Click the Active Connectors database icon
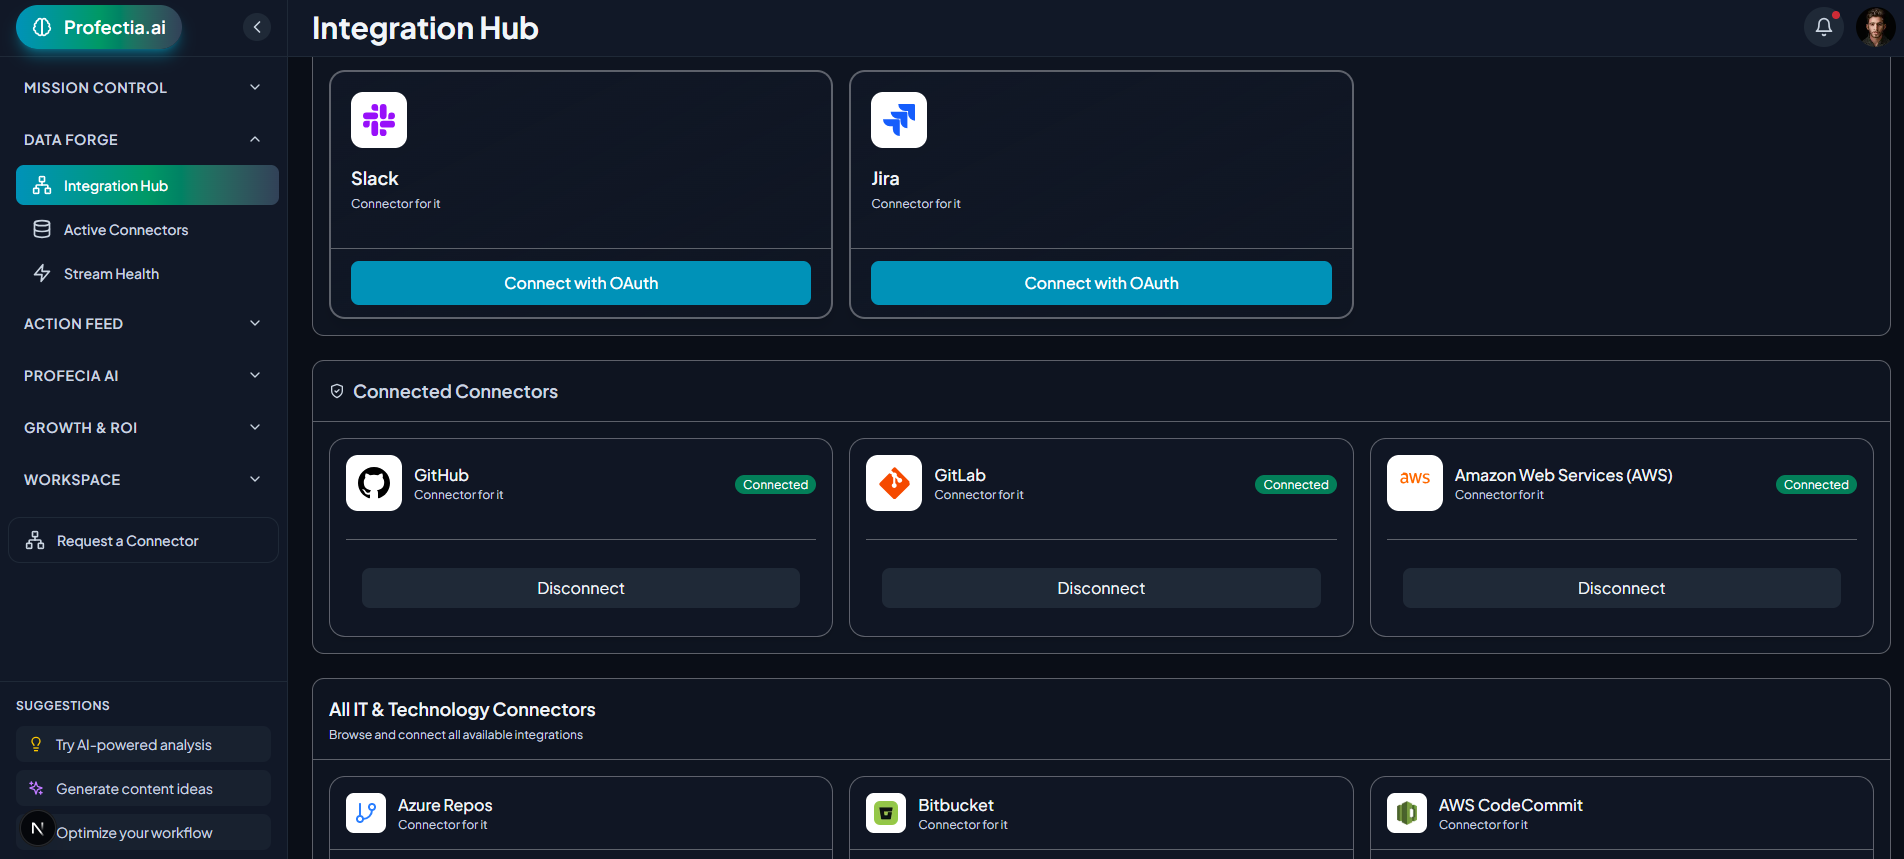This screenshot has width=1904, height=859. 42,229
